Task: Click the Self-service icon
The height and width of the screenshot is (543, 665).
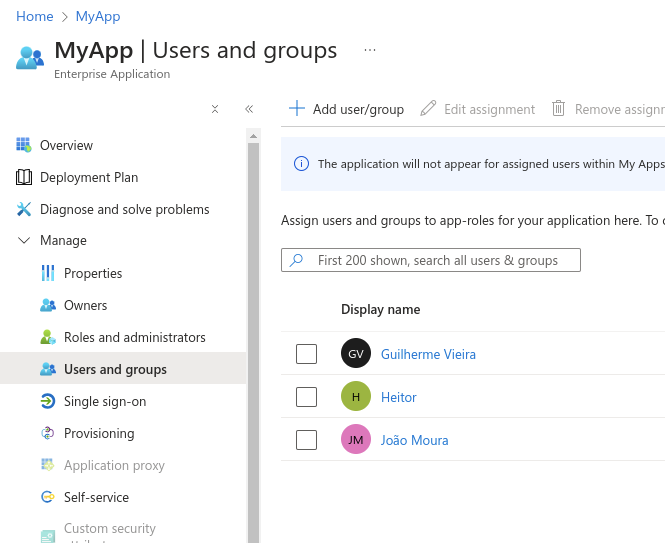Action: (x=48, y=497)
